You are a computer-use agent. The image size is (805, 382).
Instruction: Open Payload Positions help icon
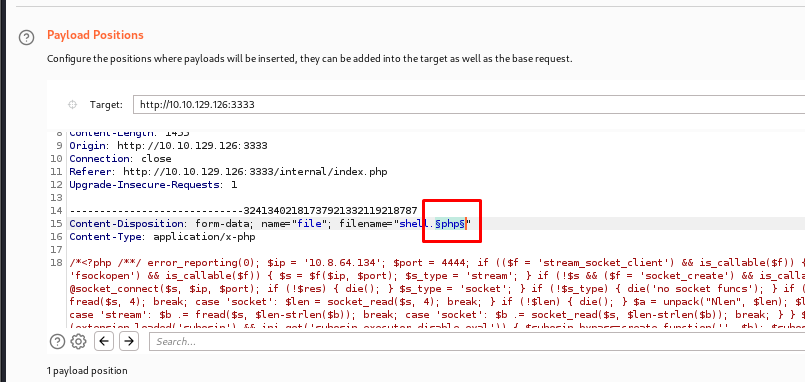[26, 37]
